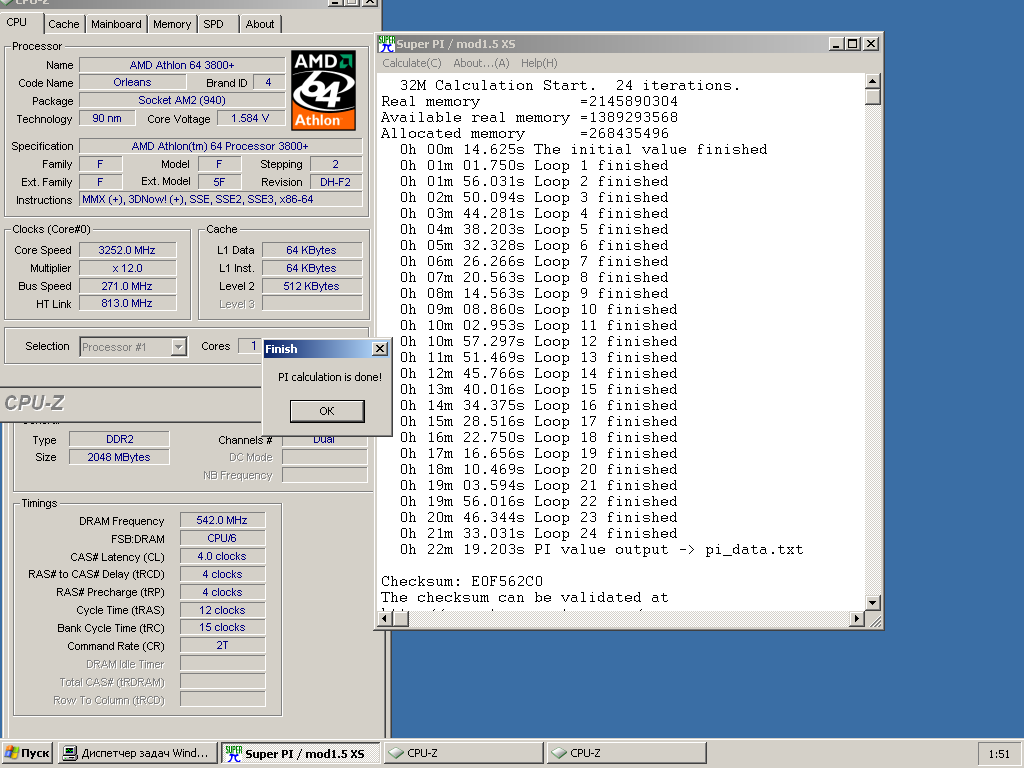
Task: Open the Пуск start menu
Action: 27,753
